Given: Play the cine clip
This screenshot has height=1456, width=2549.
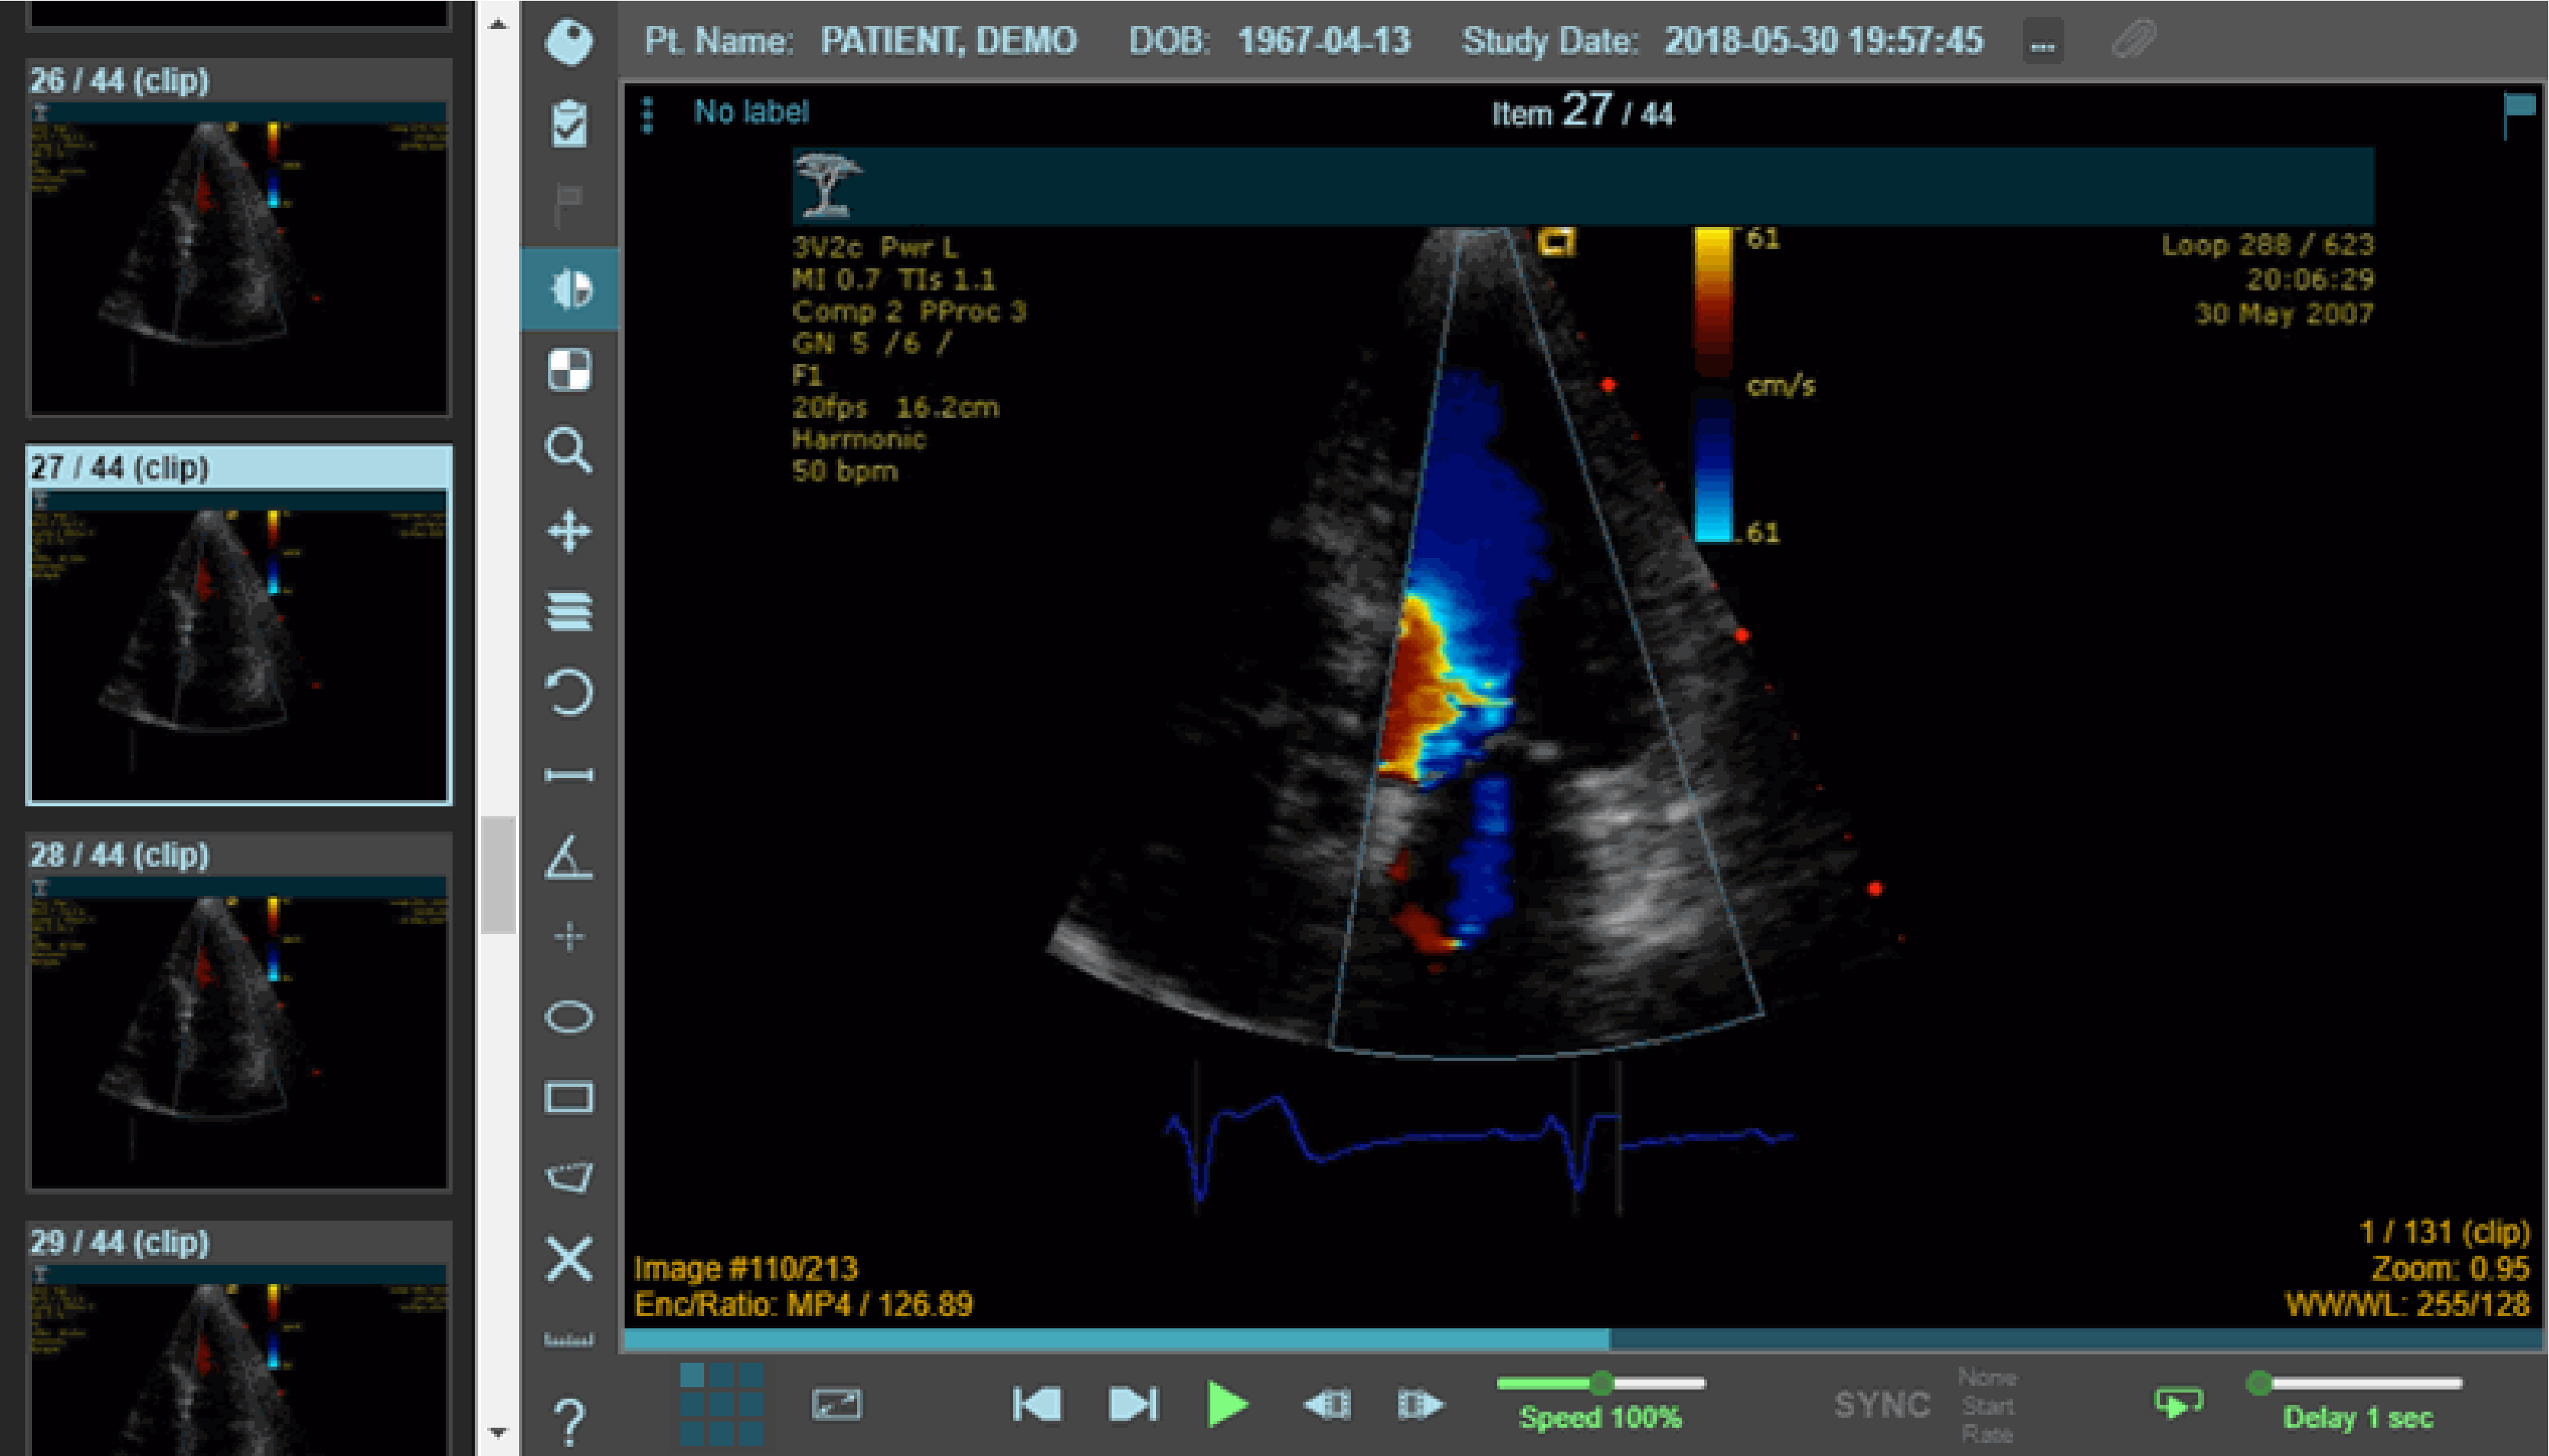Looking at the screenshot, I should (x=1227, y=1404).
